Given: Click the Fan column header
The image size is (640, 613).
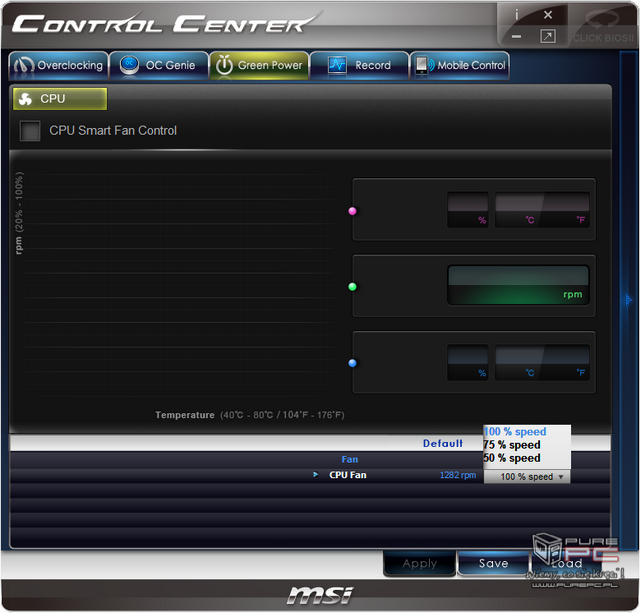Looking at the screenshot, I should [349, 460].
